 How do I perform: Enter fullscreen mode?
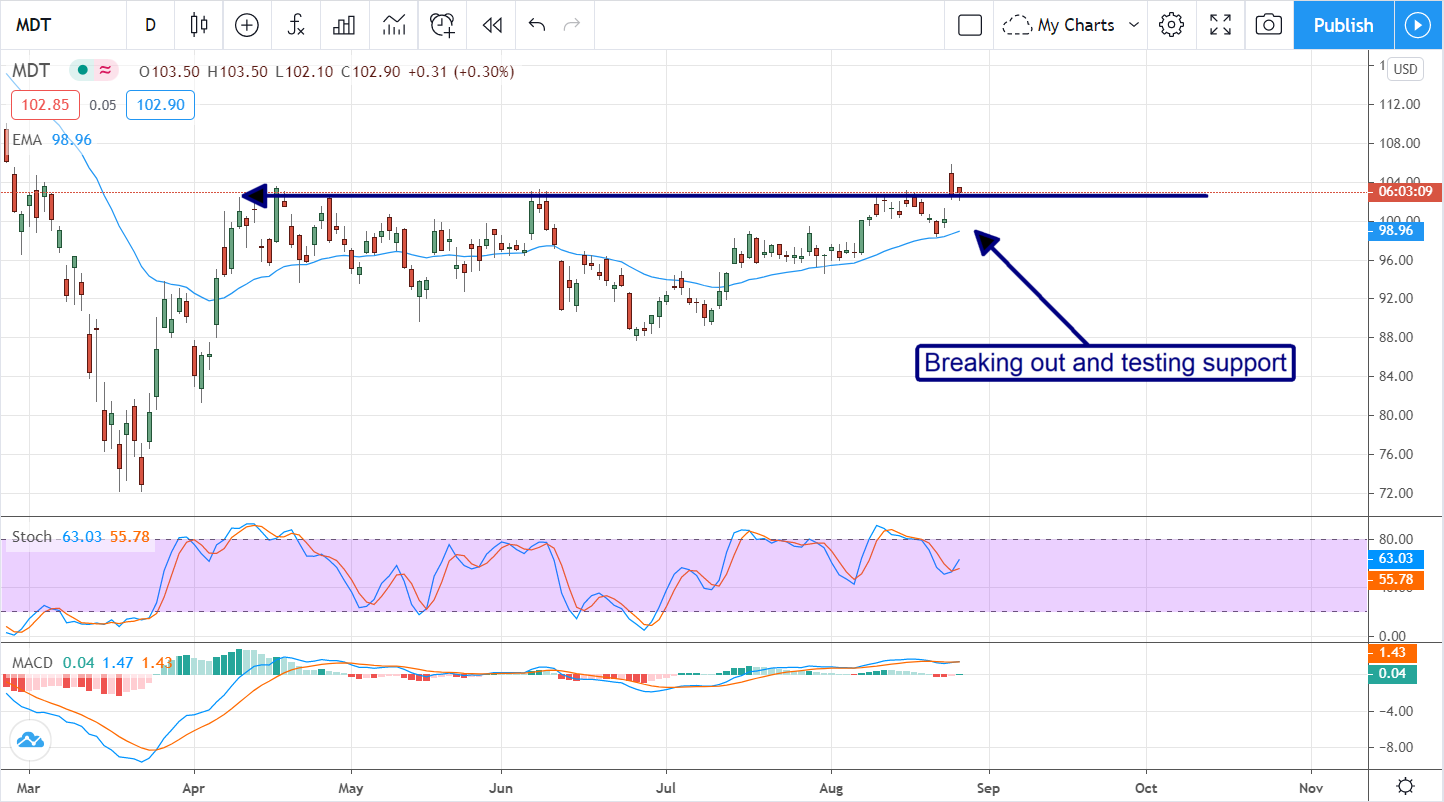1220,25
